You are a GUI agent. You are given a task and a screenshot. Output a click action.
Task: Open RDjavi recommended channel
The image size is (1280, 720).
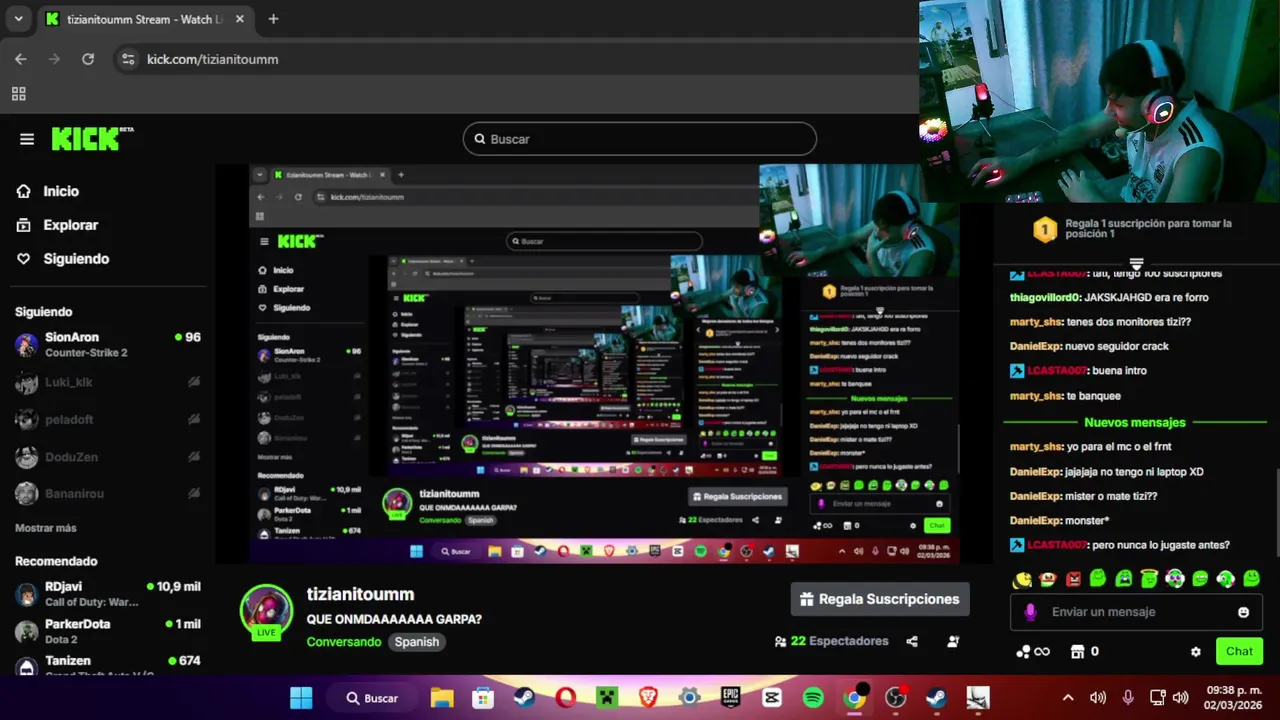[107, 594]
